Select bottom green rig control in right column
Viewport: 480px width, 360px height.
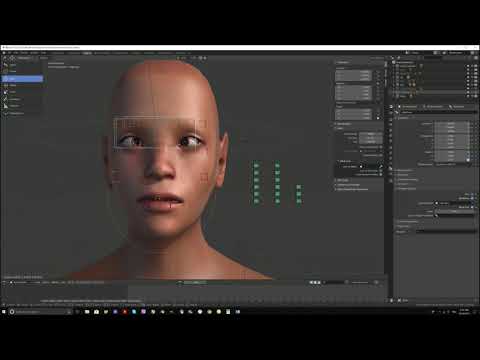click(x=299, y=201)
